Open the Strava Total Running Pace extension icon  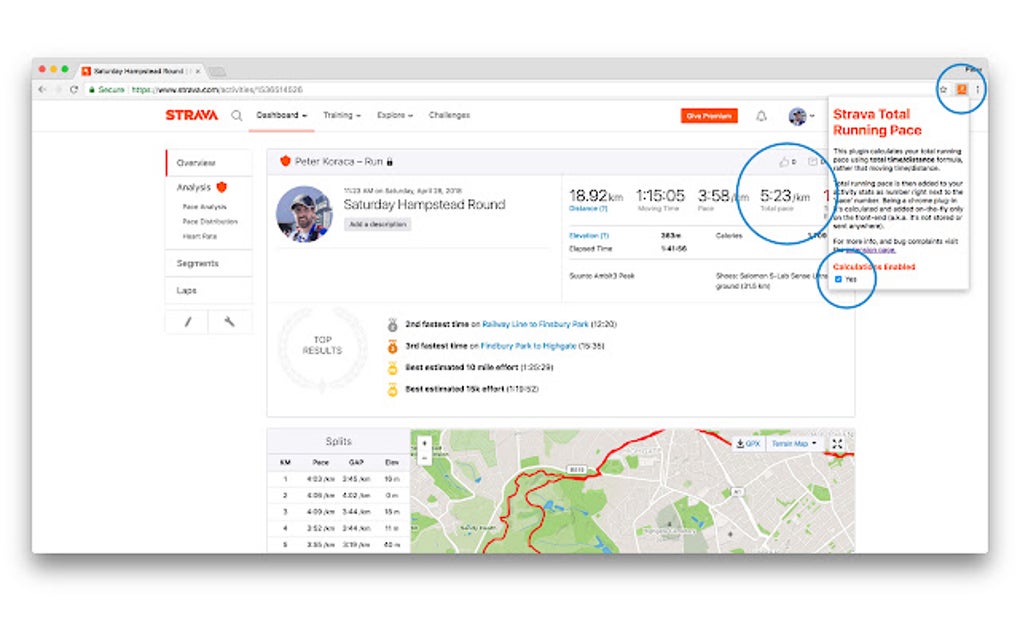[960, 89]
